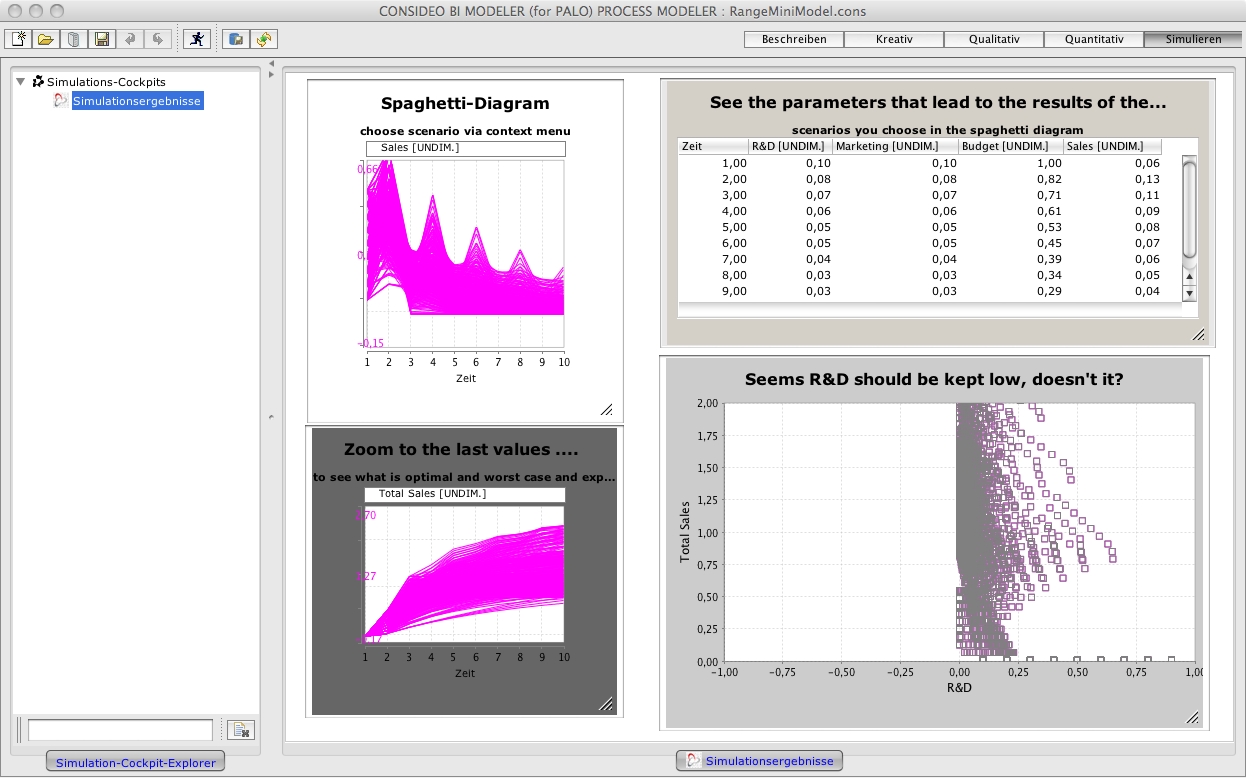Click the new document icon
The width and height of the screenshot is (1246, 778).
point(18,39)
